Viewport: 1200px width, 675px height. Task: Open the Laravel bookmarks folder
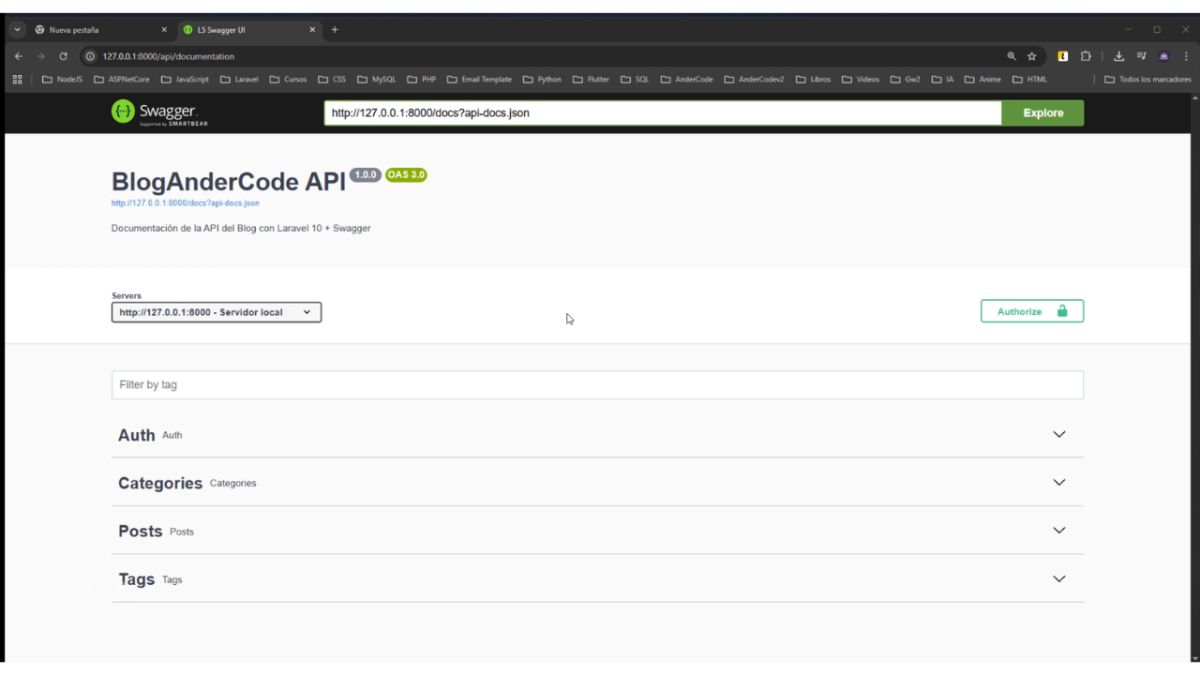pos(239,80)
